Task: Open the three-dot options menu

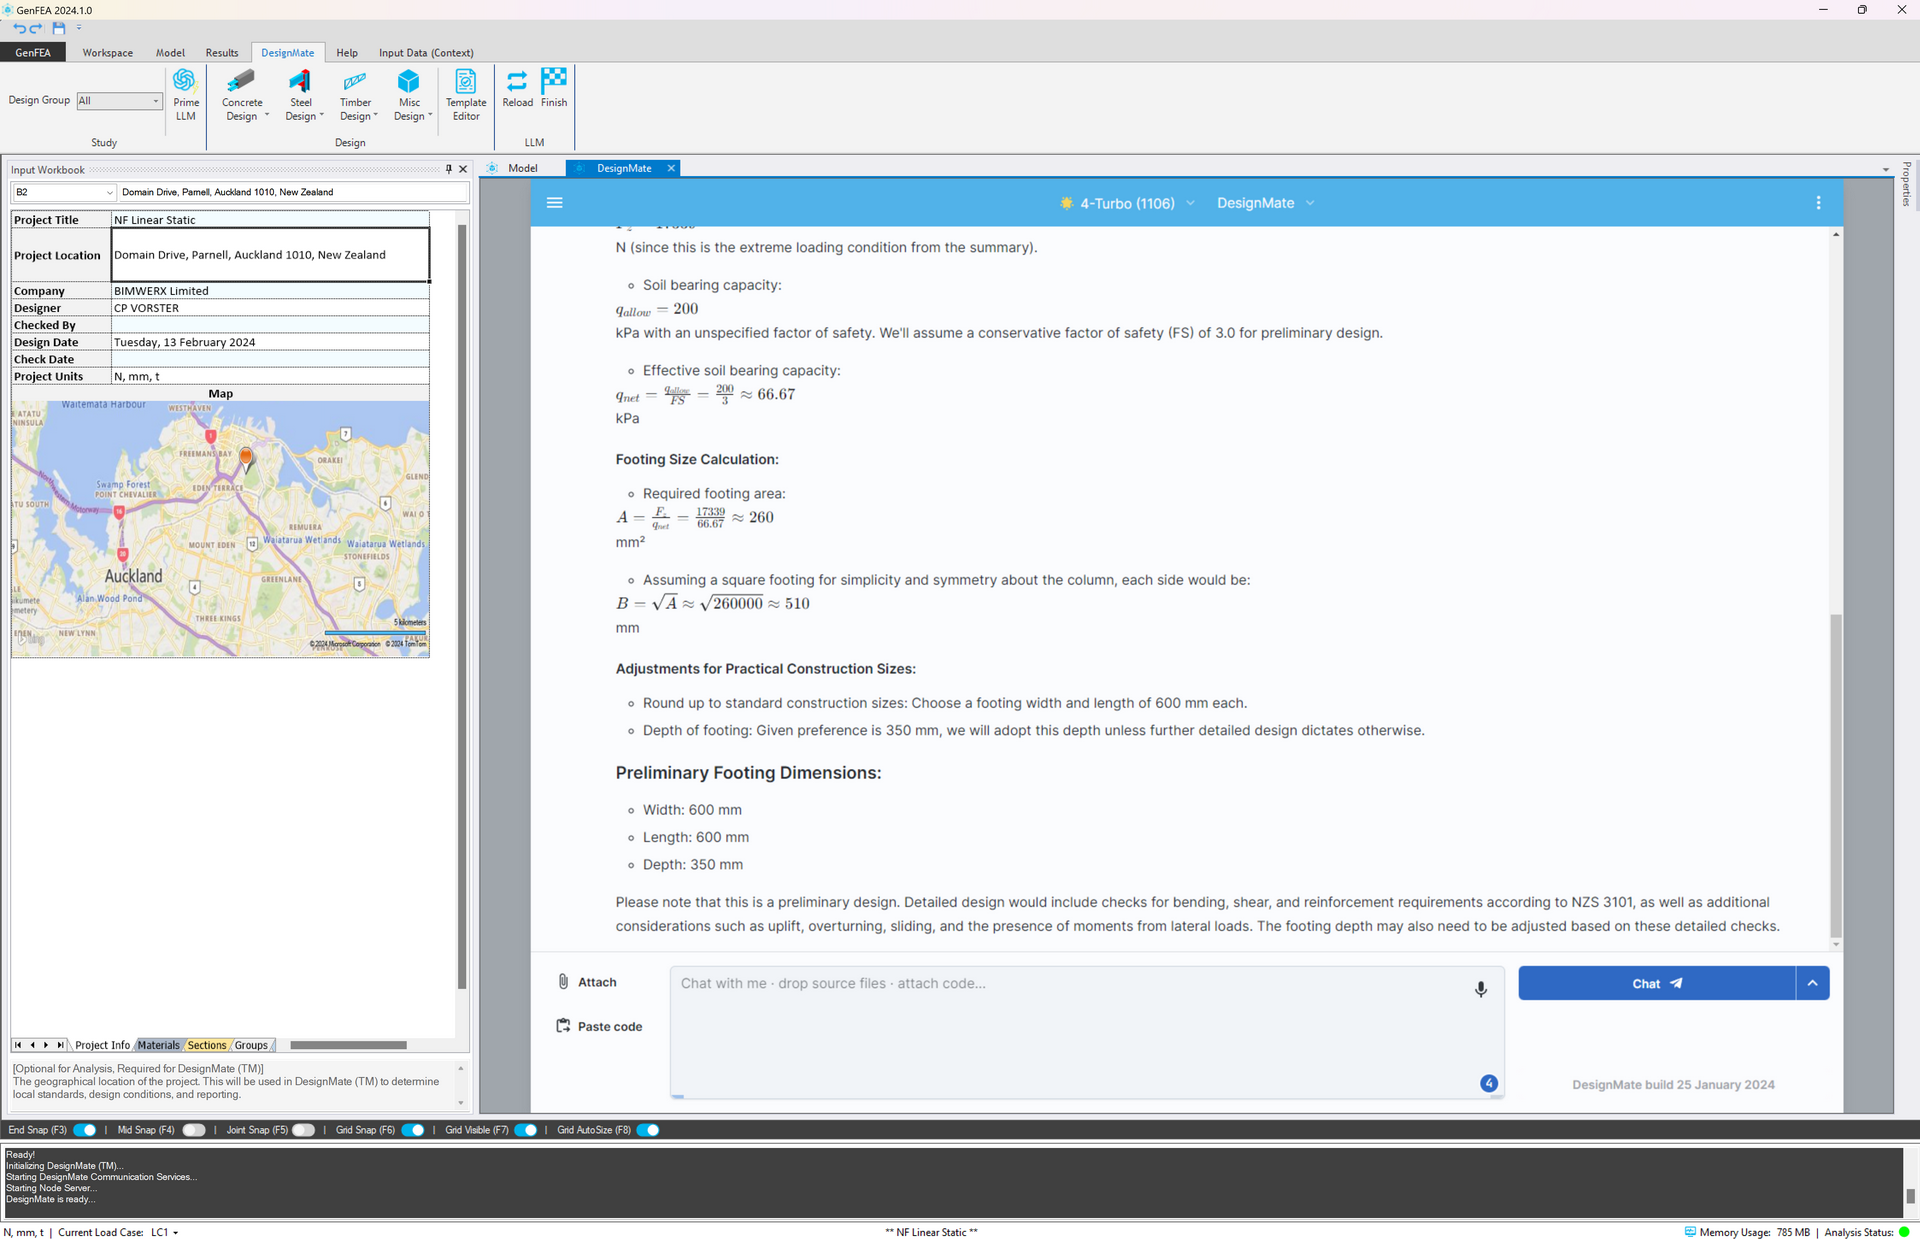Action: (1817, 203)
